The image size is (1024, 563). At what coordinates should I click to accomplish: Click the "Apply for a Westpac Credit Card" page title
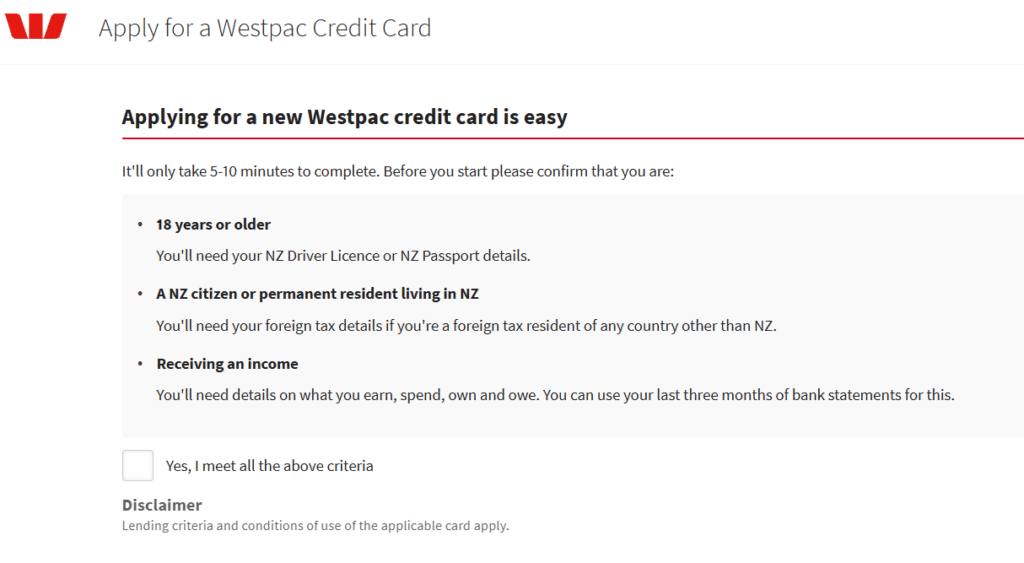pos(265,27)
